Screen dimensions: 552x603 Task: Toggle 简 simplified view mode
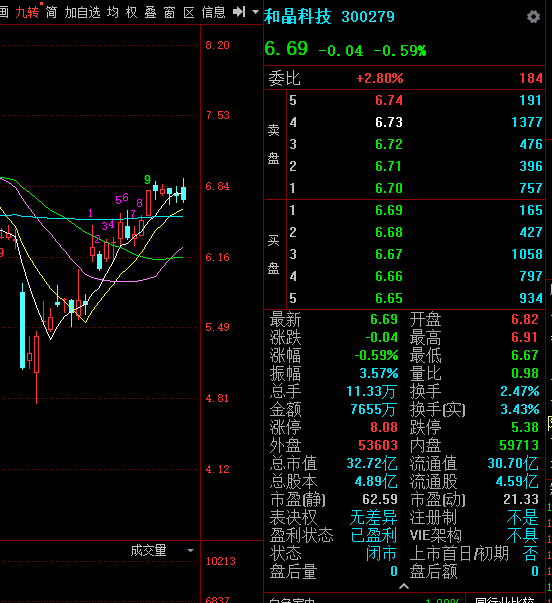click(51, 12)
